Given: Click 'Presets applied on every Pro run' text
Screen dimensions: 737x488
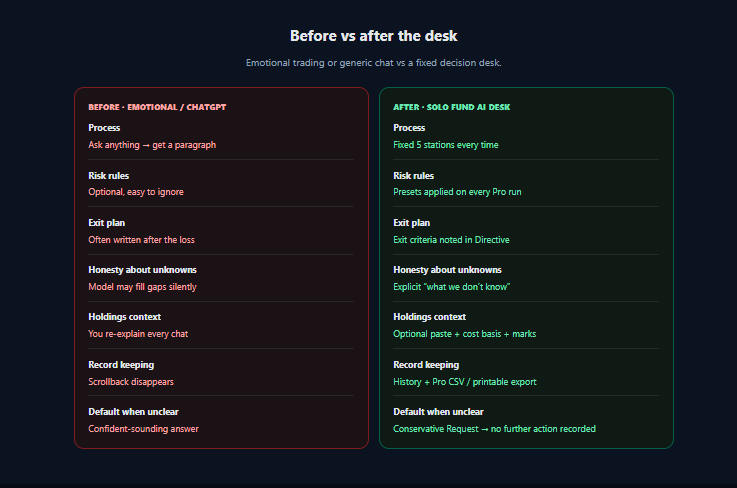Looking at the screenshot, I should tap(457, 192).
